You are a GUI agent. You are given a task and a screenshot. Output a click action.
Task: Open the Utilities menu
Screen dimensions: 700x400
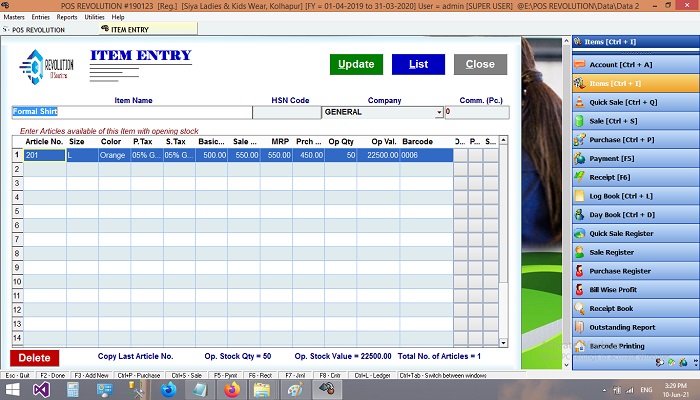(x=94, y=17)
